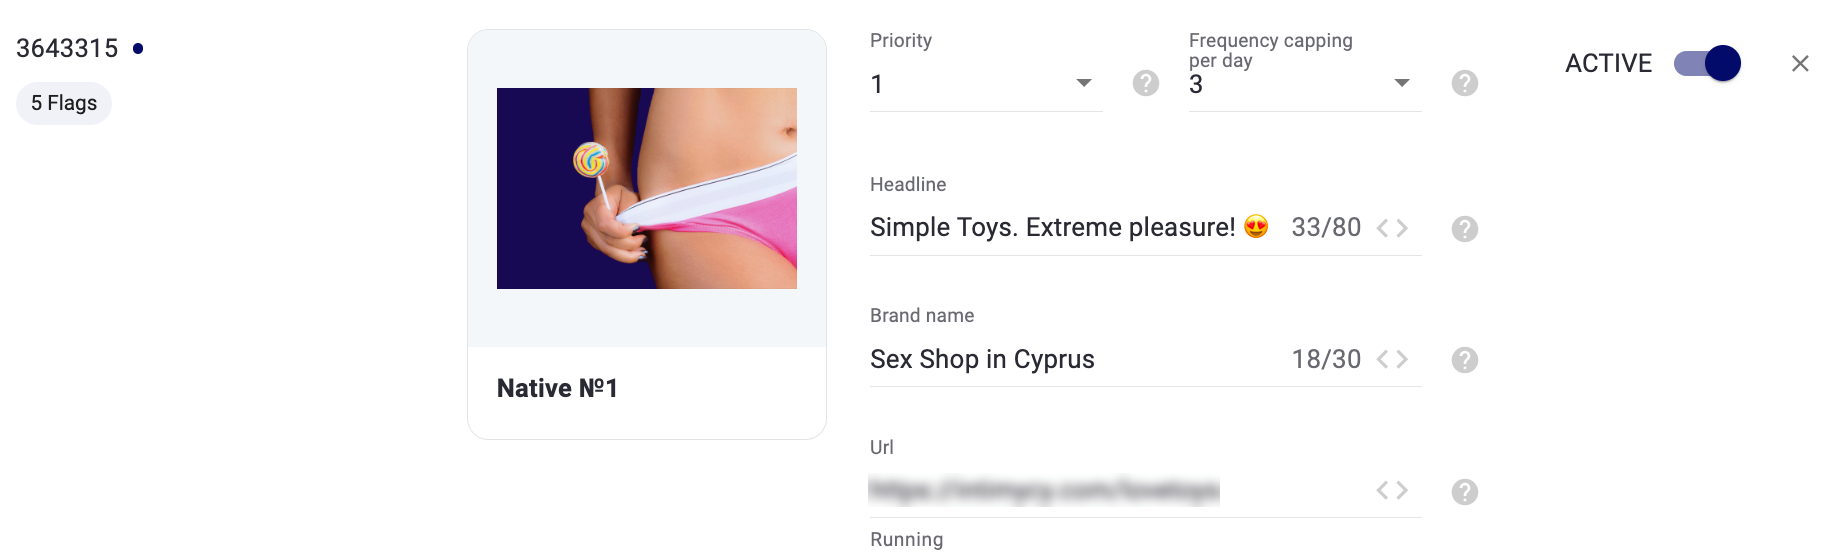Click the creative ID 3643315
This screenshot has height=558, width=1836.
[x=67, y=48]
